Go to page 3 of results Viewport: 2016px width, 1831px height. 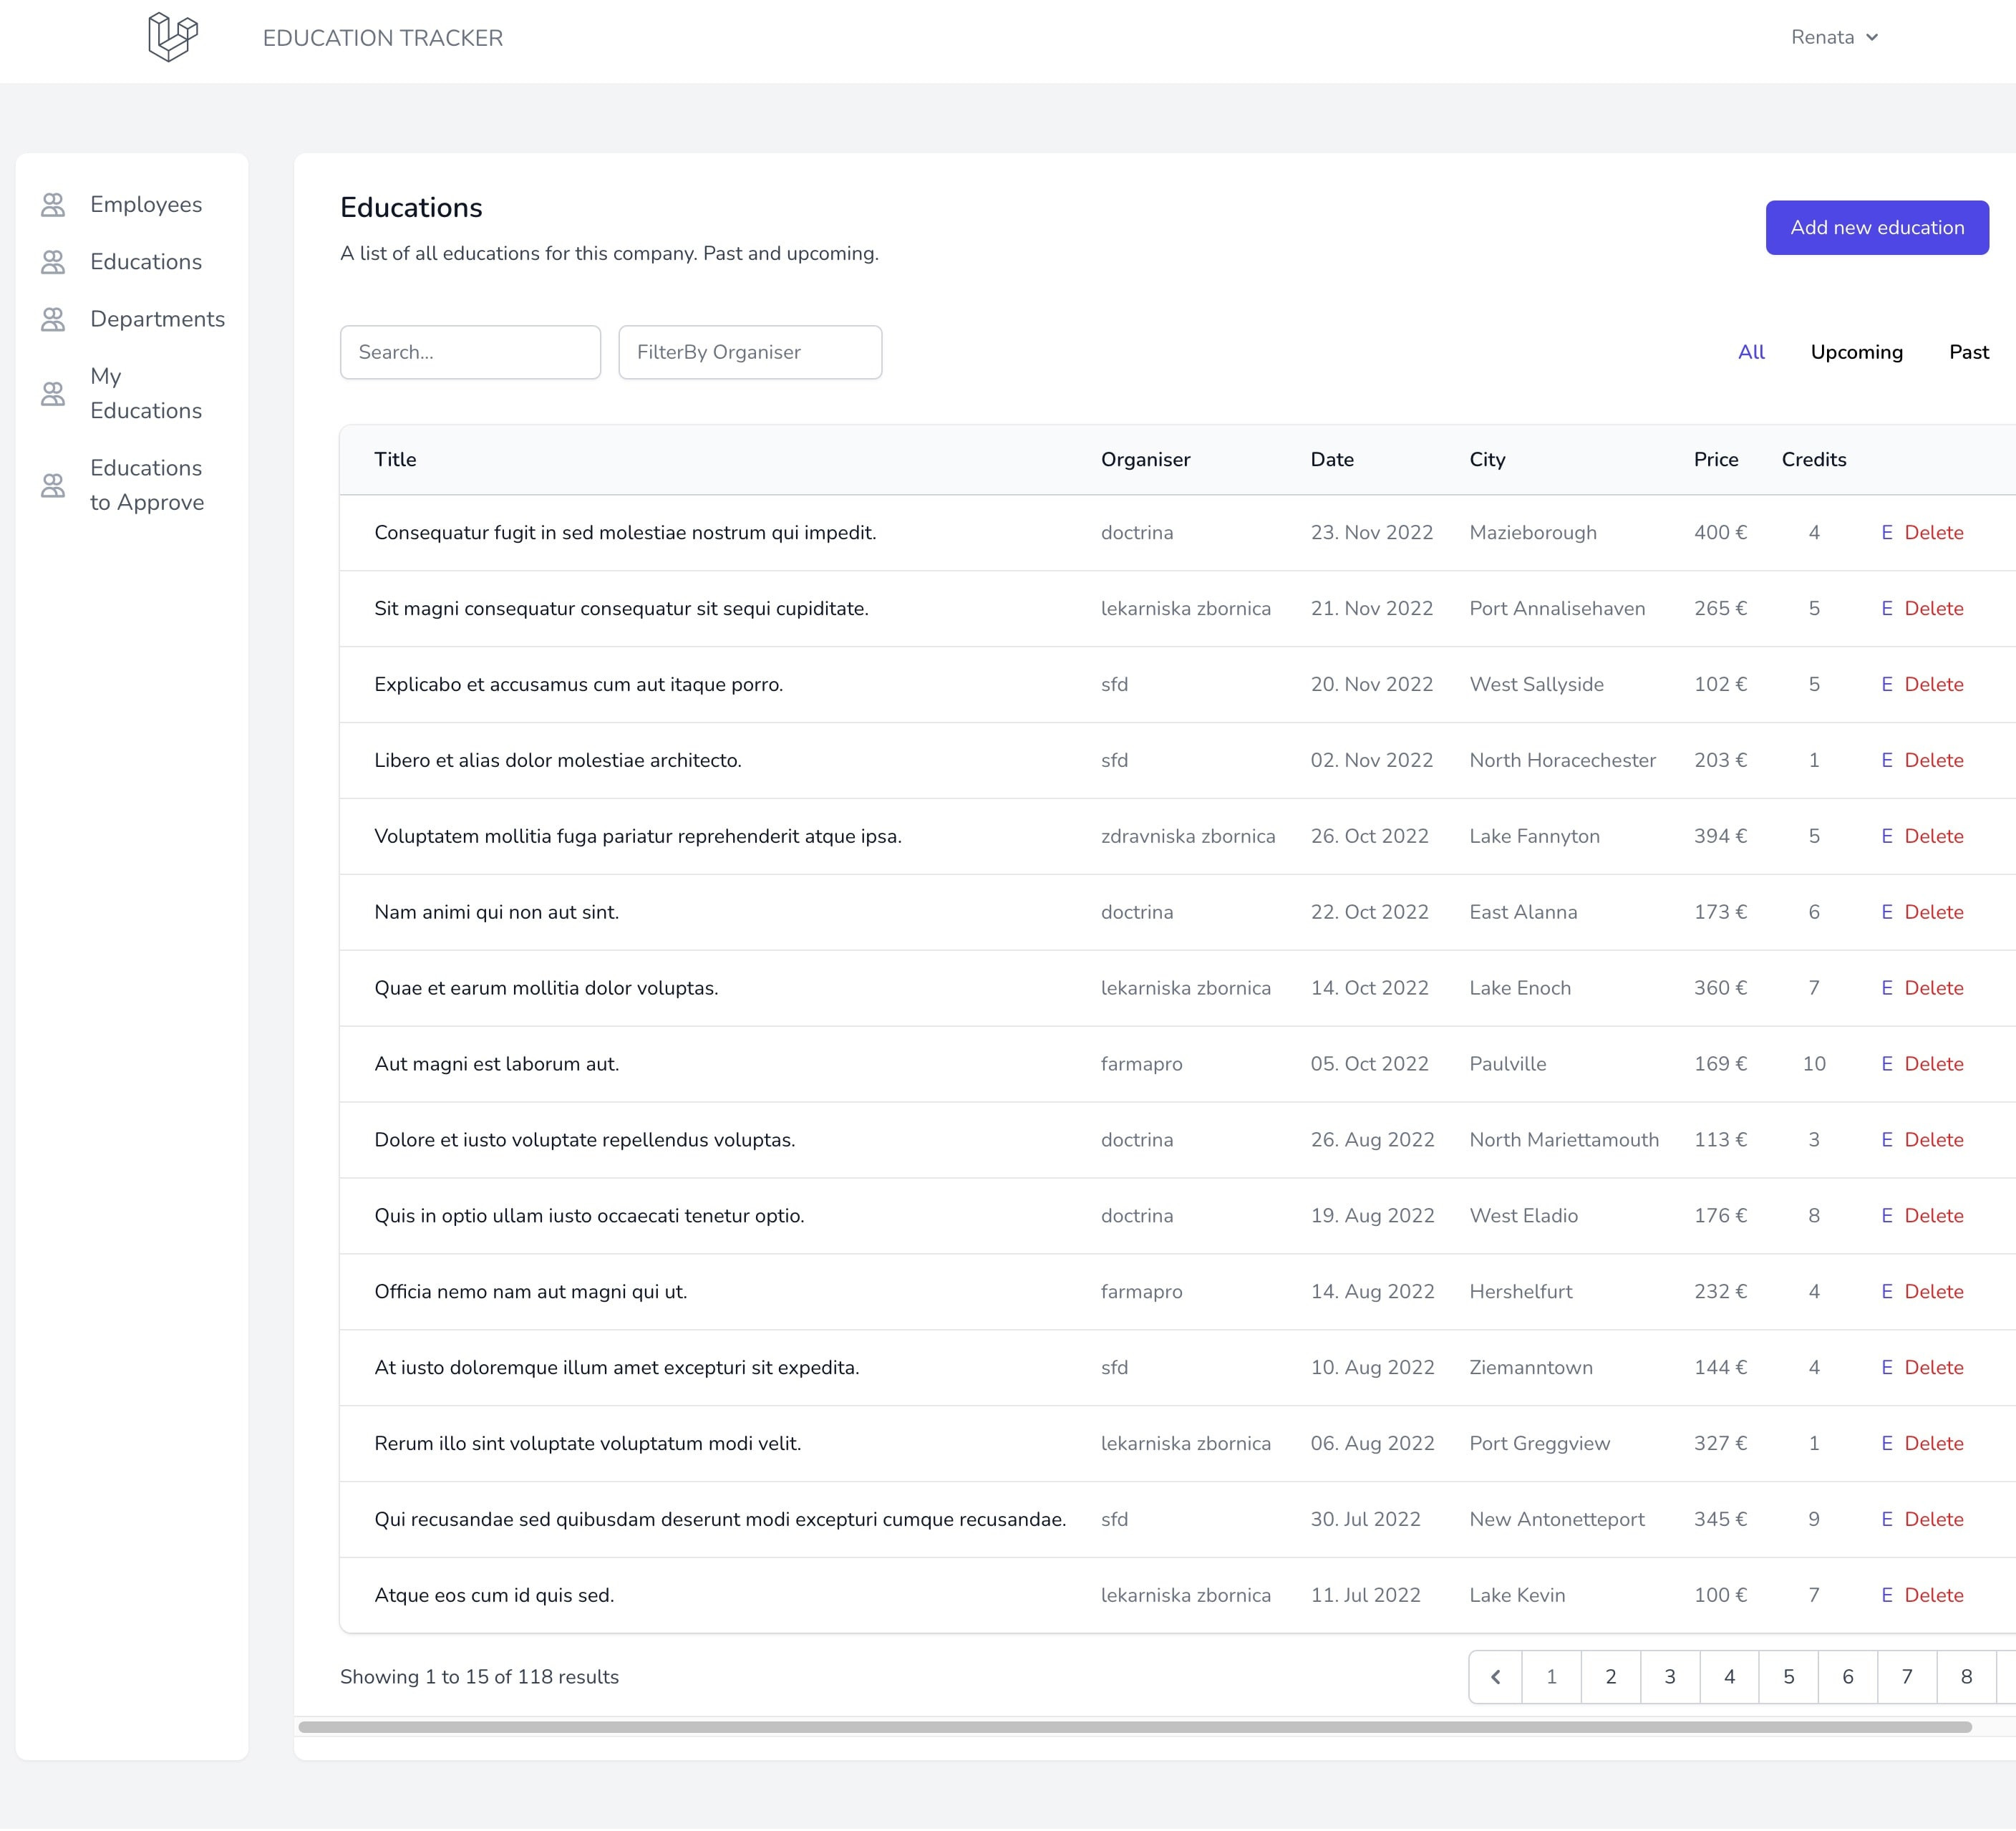[x=1670, y=1677]
